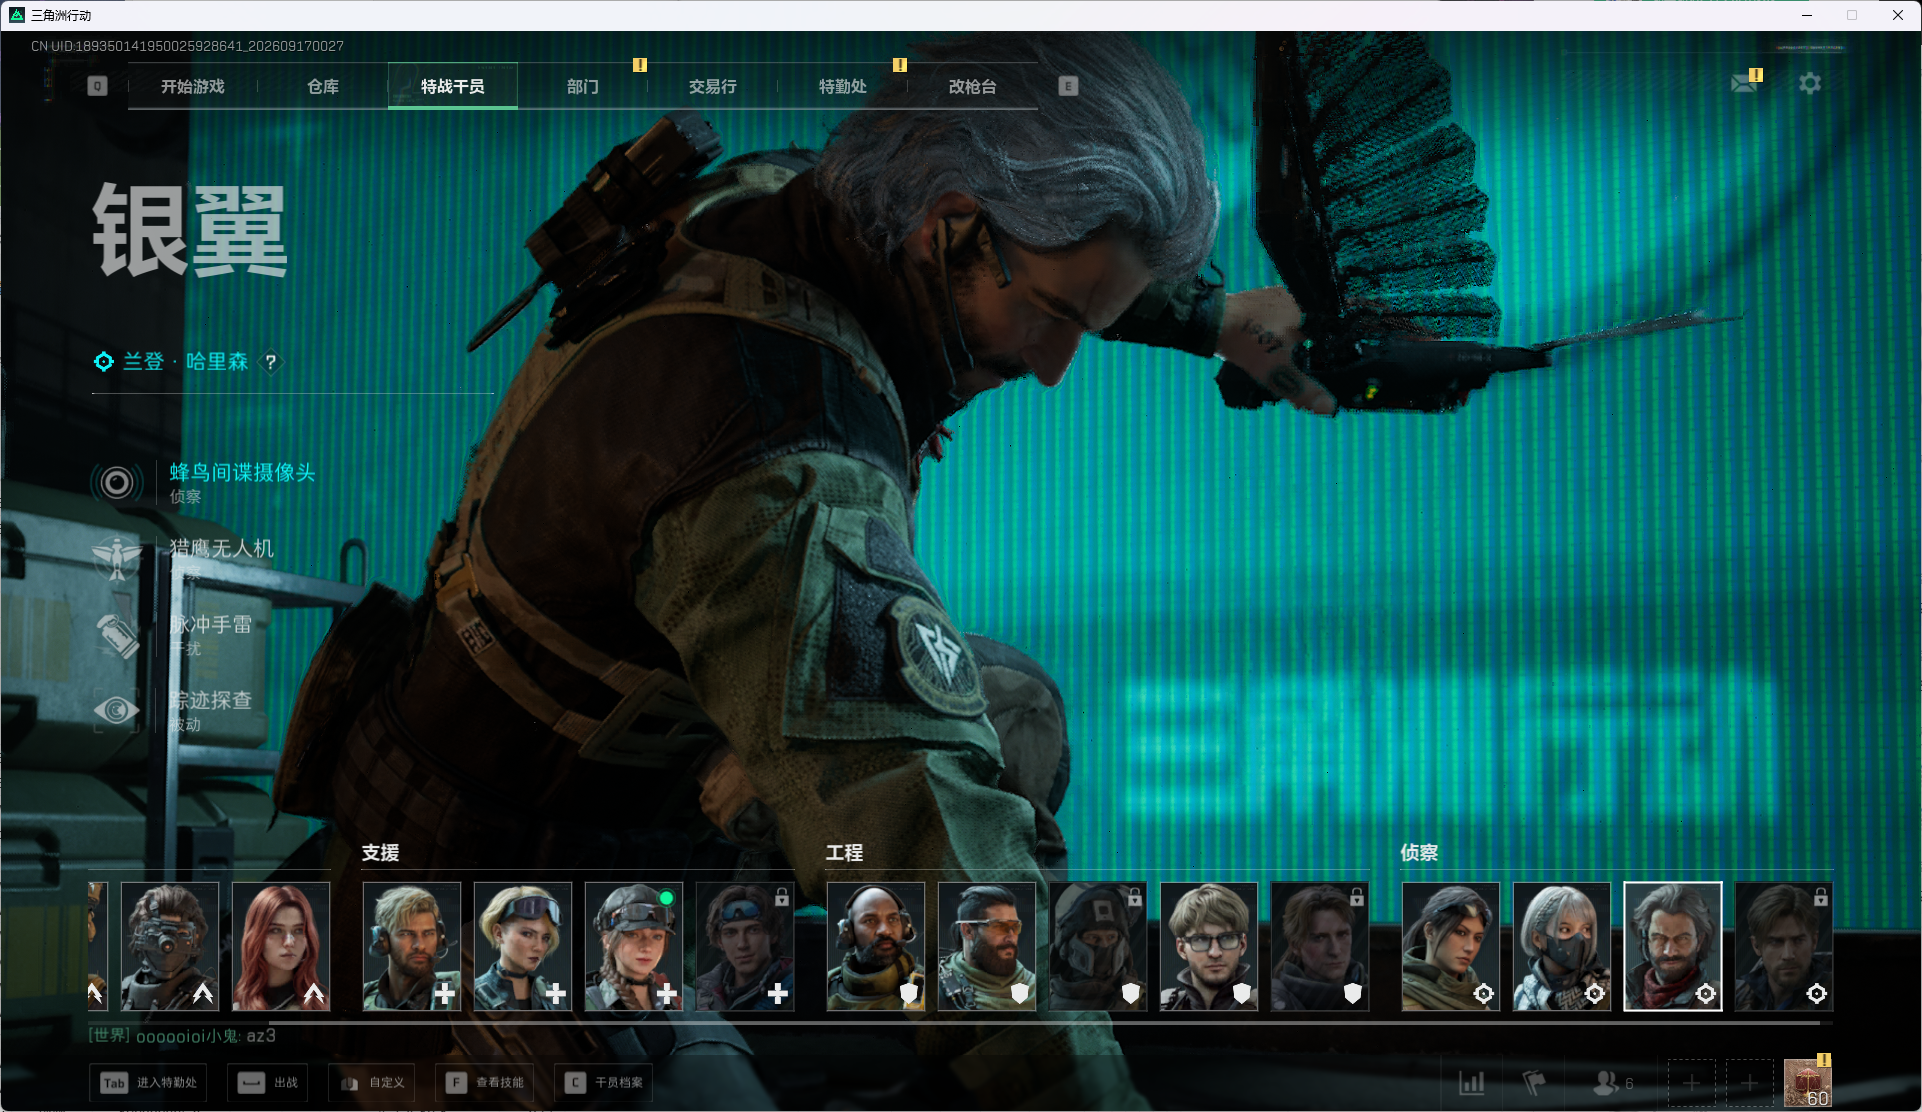Viewport: 1922px width, 1112px height.
Task: Open the 部门 tab
Action: click(x=583, y=87)
